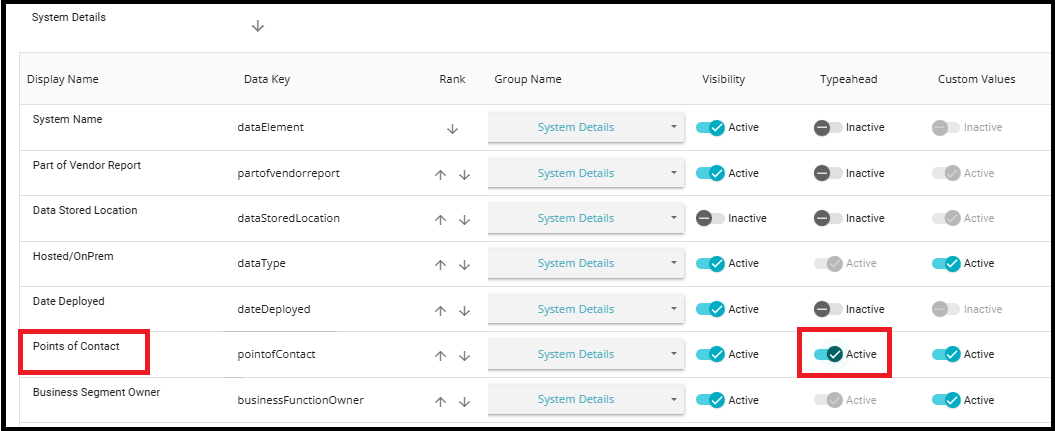This screenshot has height=431, width=1055.
Task: Disable Typeahead for Points of Contact
Action: pos(829,354)
